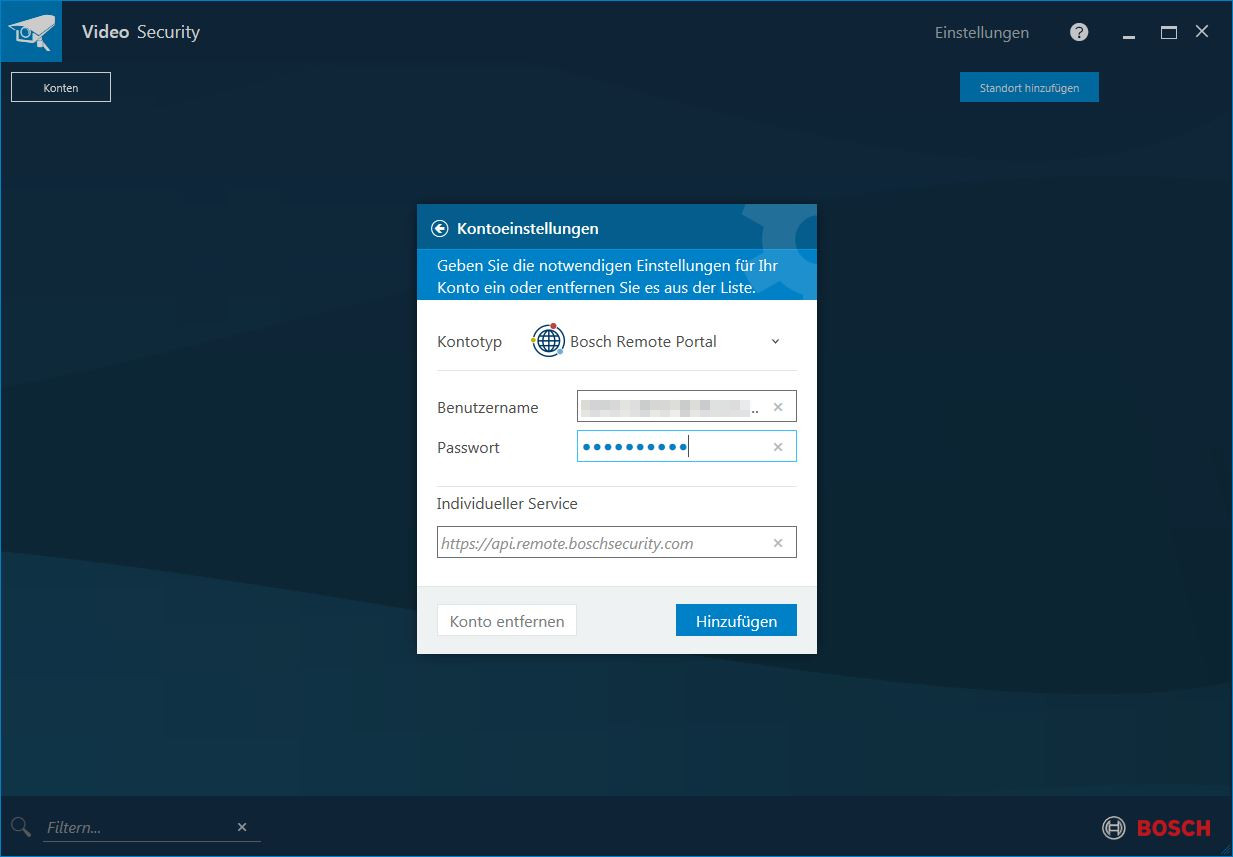This screenshot has height=857, width=1233.
Task: Click the Filtern search field
Action: click(120, 827)
